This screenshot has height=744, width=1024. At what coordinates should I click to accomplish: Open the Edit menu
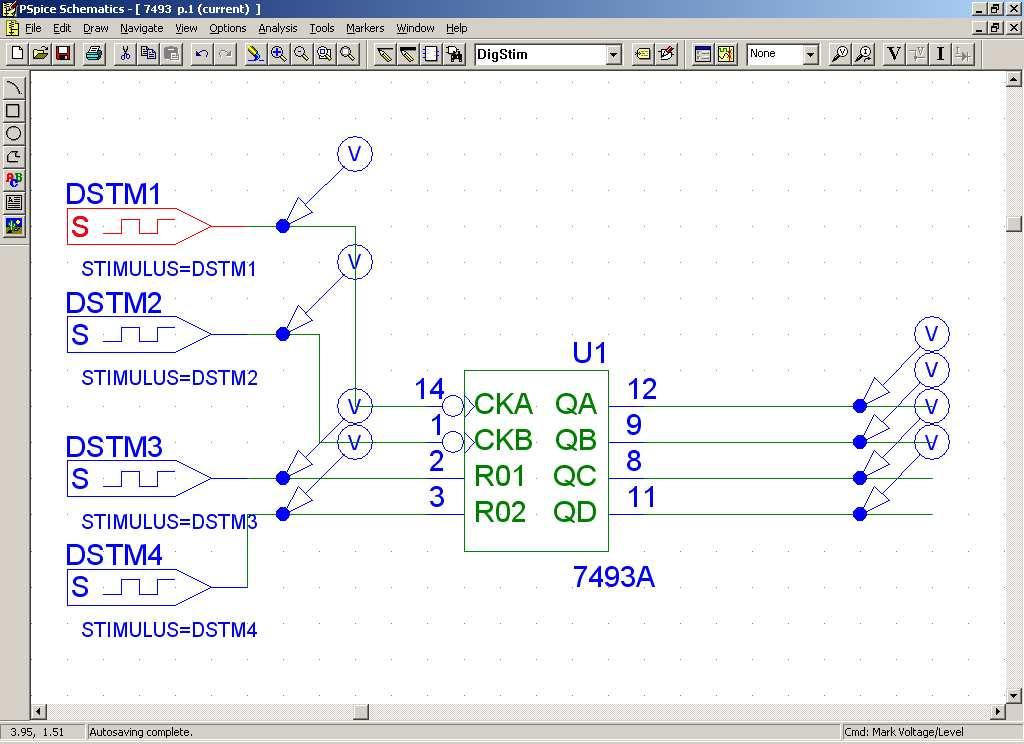tap(62, 28)
